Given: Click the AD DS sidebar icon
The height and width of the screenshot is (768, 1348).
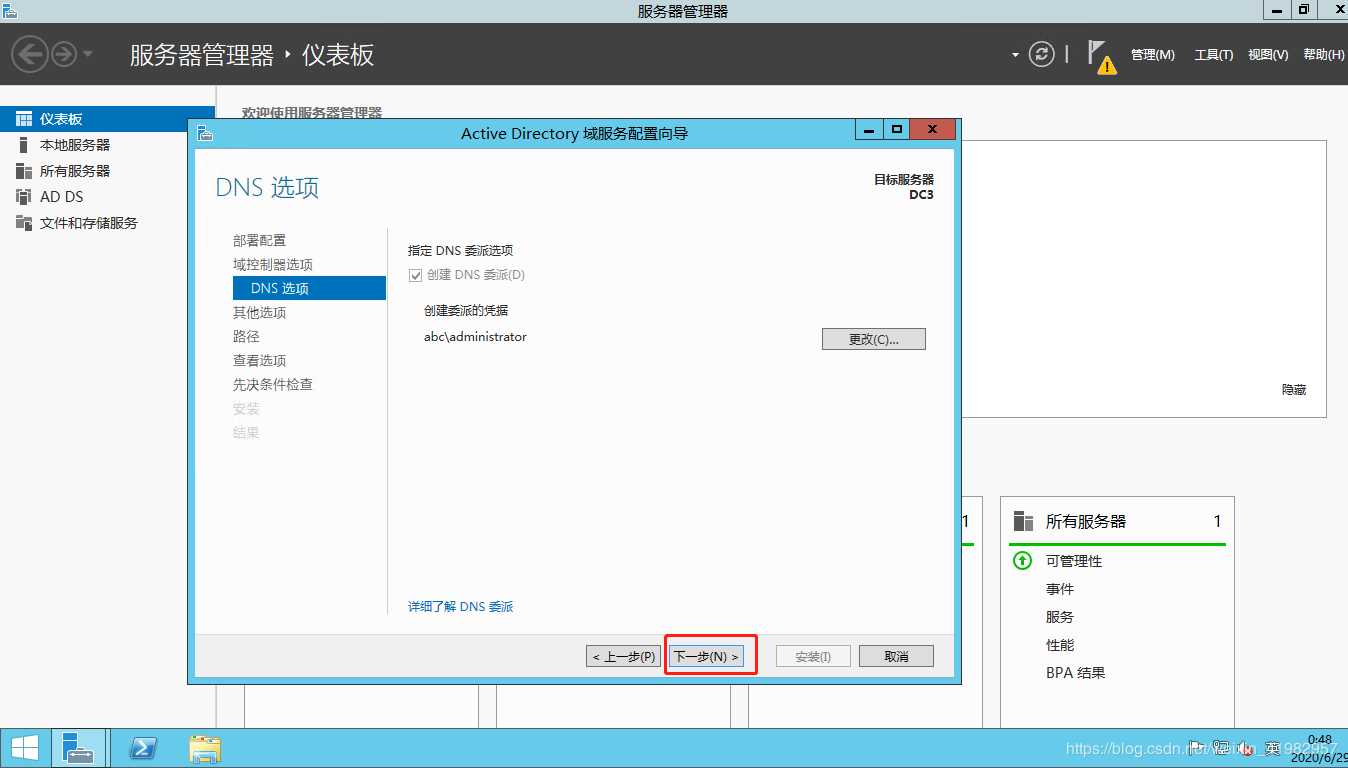Looking at the screenshot, I should (24, 197).
